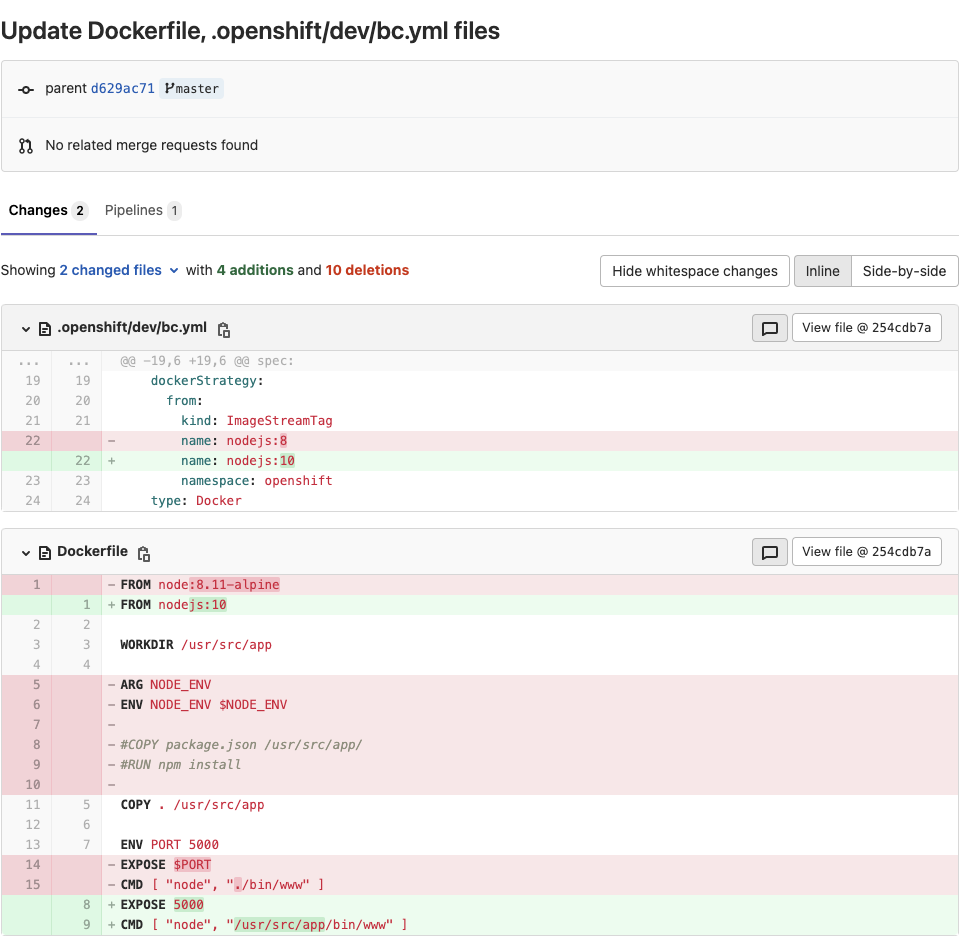Switch to Side-by-side diff view
Viewport: 961px width, 939px height.
point(904,271)
